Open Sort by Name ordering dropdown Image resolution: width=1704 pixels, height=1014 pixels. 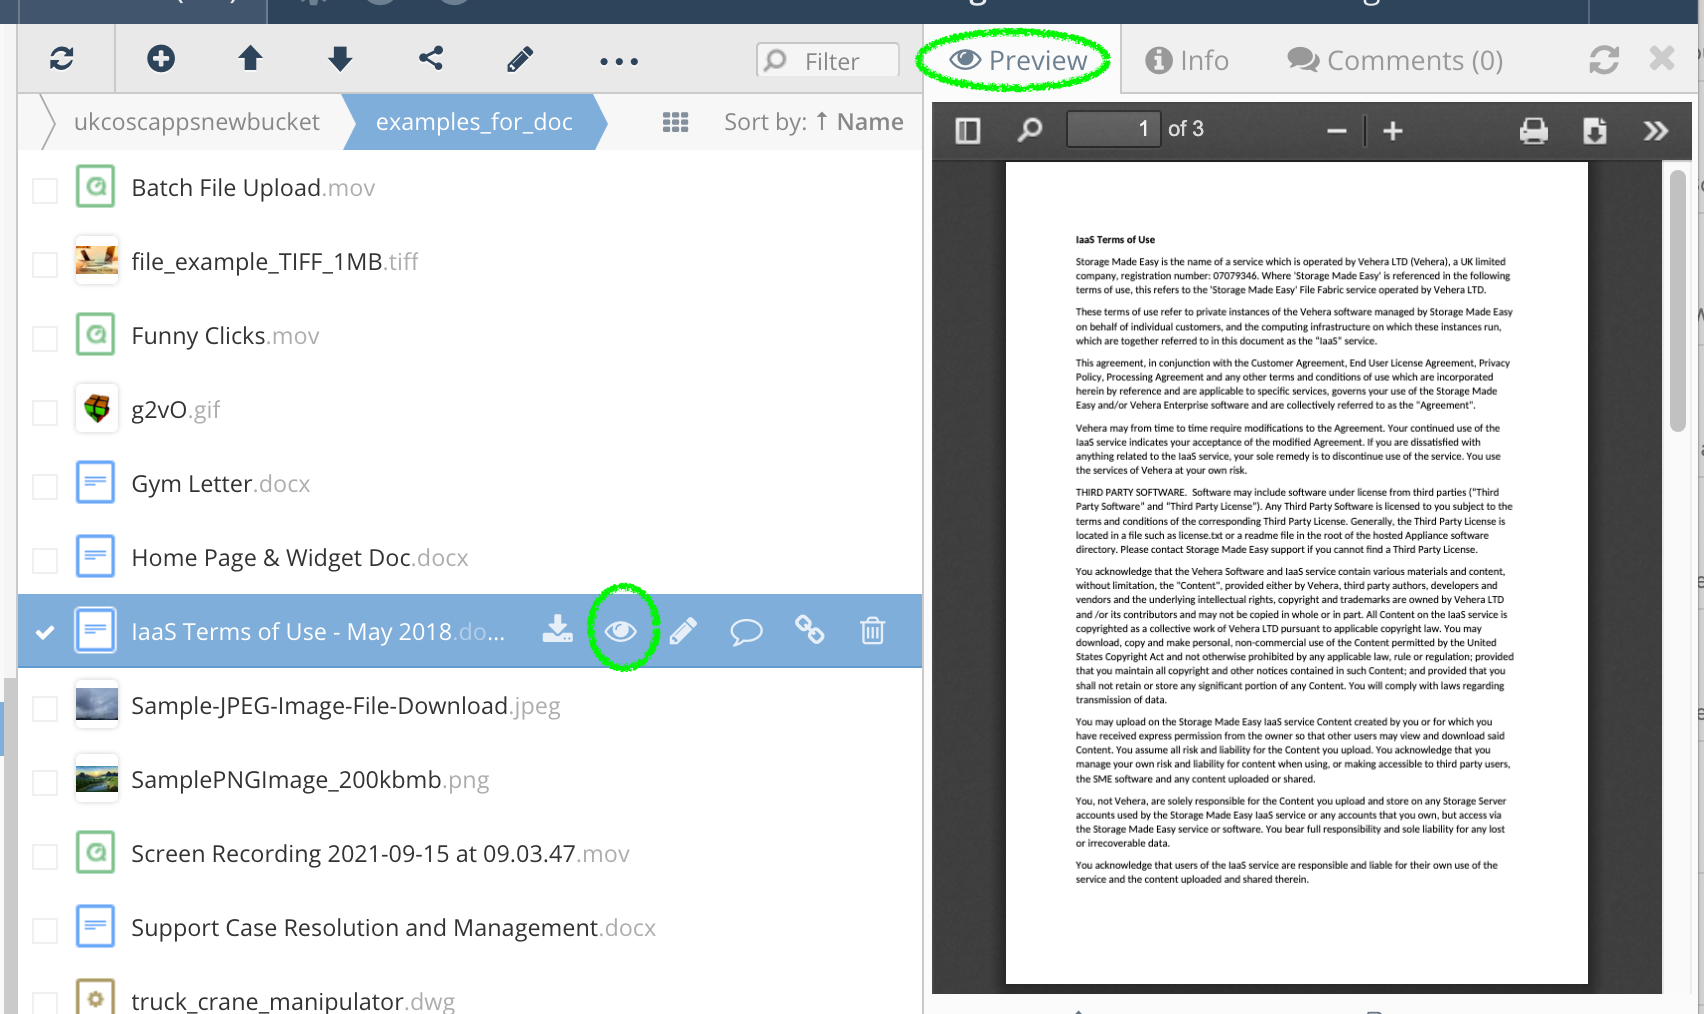pos(813,122)
